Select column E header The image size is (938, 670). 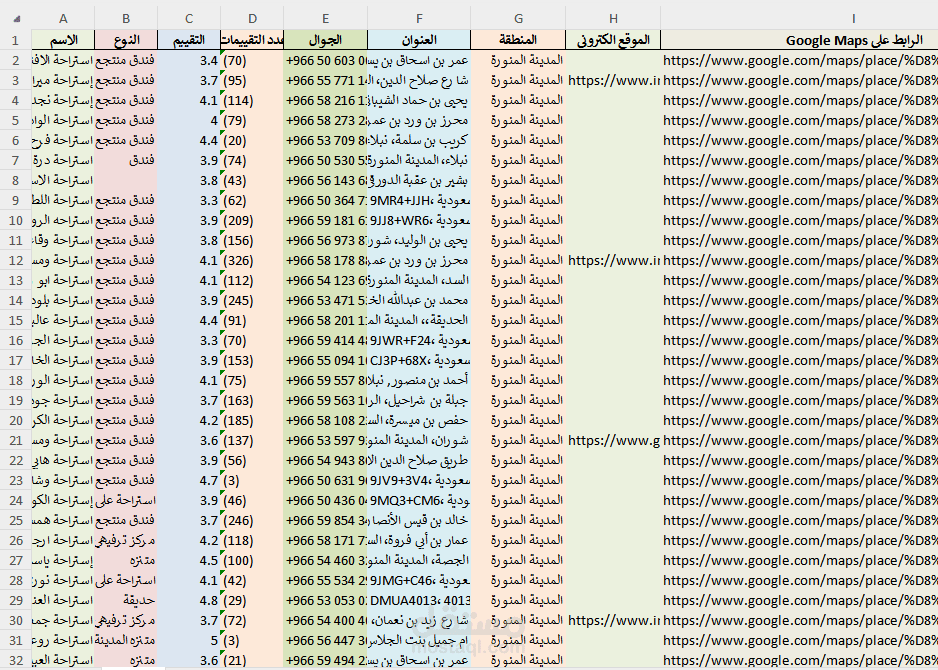[325, 19]
